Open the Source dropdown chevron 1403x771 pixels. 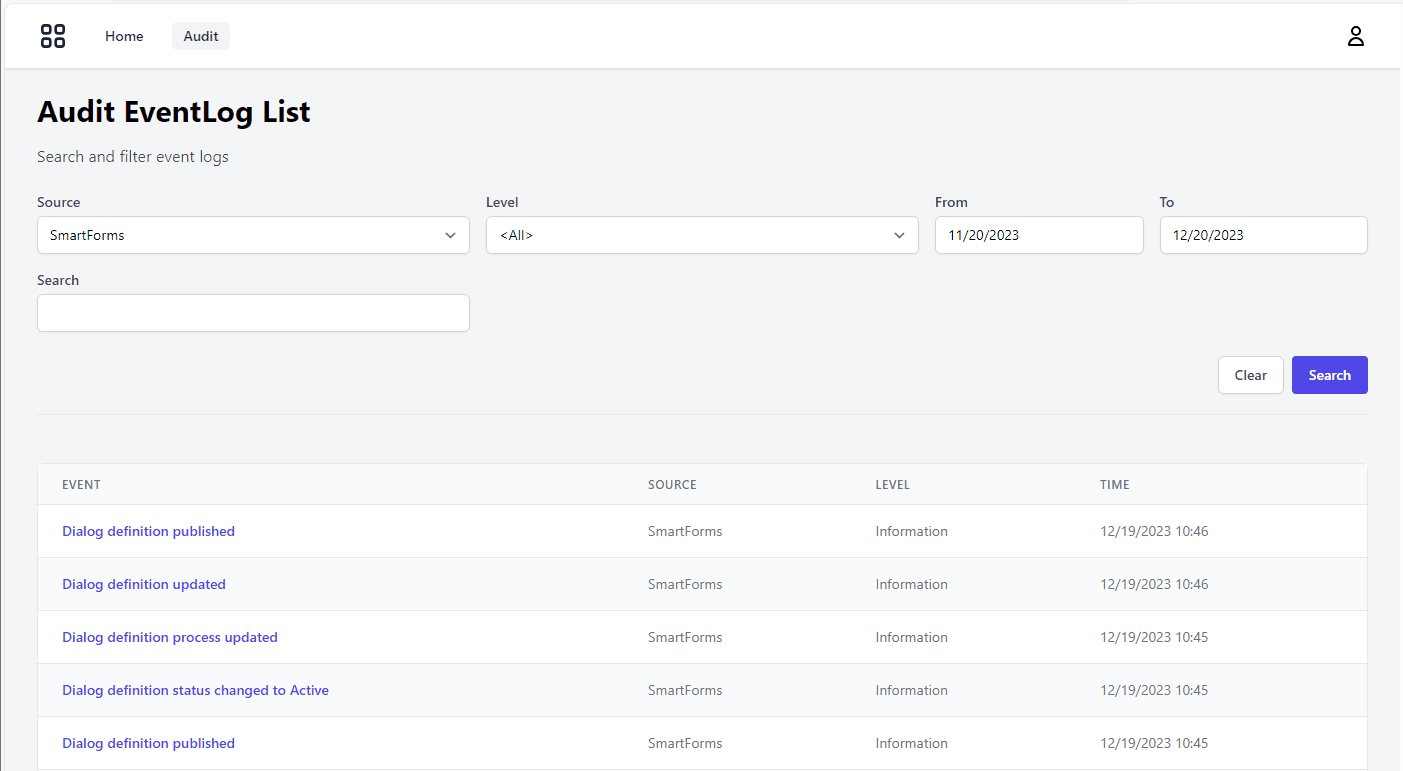450,235
